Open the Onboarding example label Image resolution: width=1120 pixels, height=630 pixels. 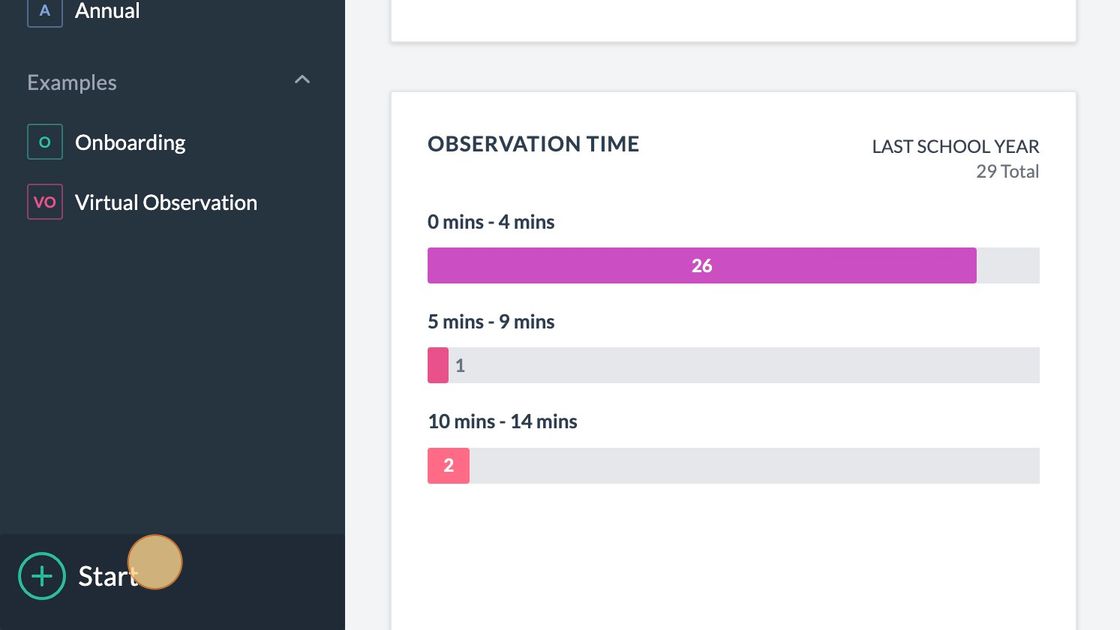point(130,143)
